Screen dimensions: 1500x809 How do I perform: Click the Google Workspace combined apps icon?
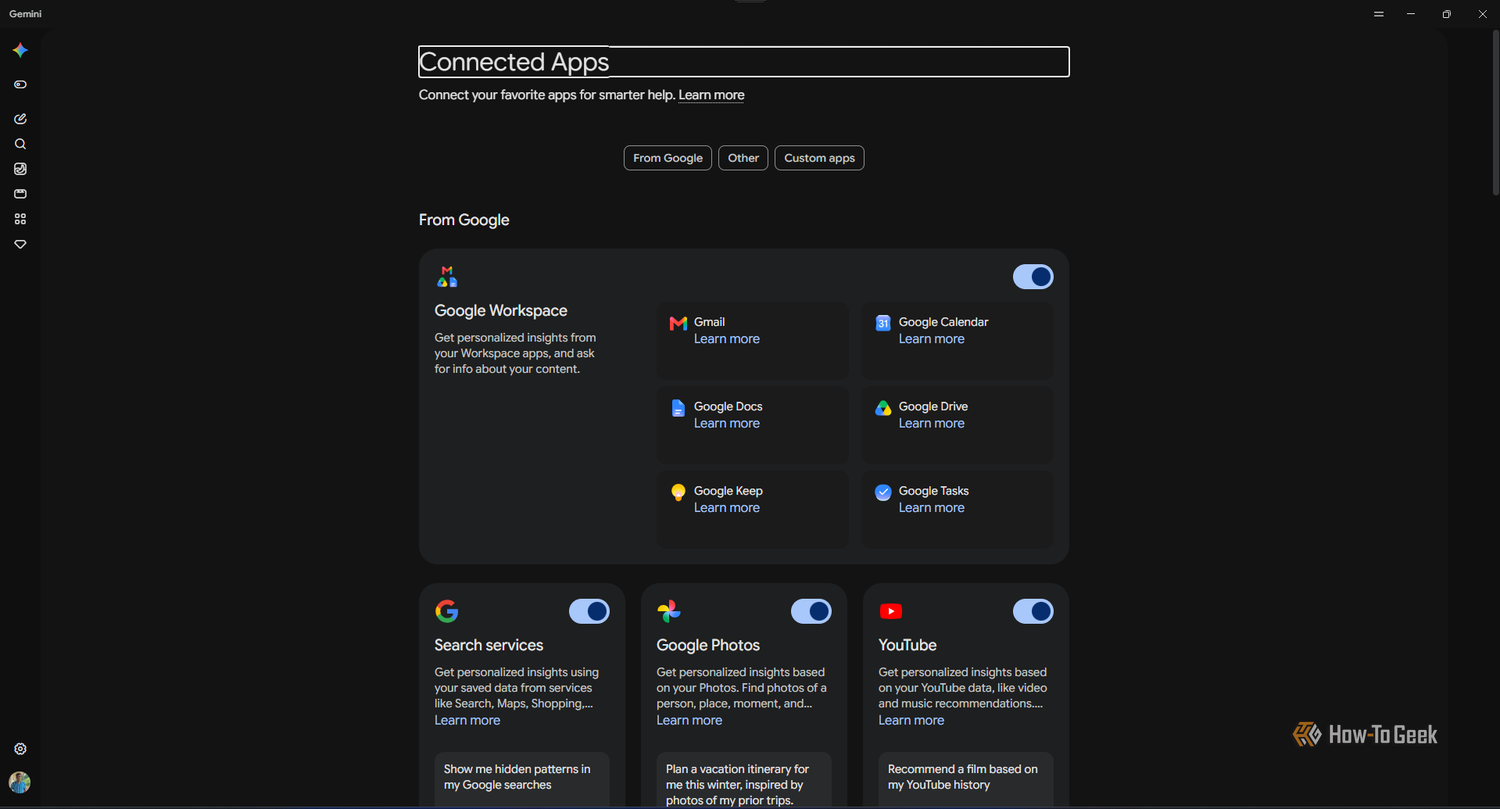coord(447,276)
